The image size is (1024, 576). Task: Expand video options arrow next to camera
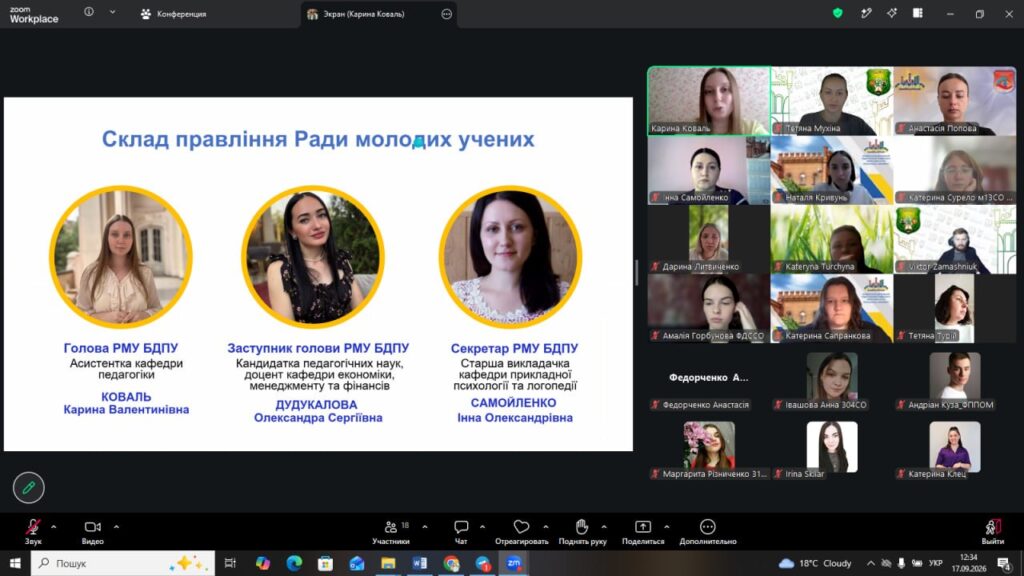[116, 526]
